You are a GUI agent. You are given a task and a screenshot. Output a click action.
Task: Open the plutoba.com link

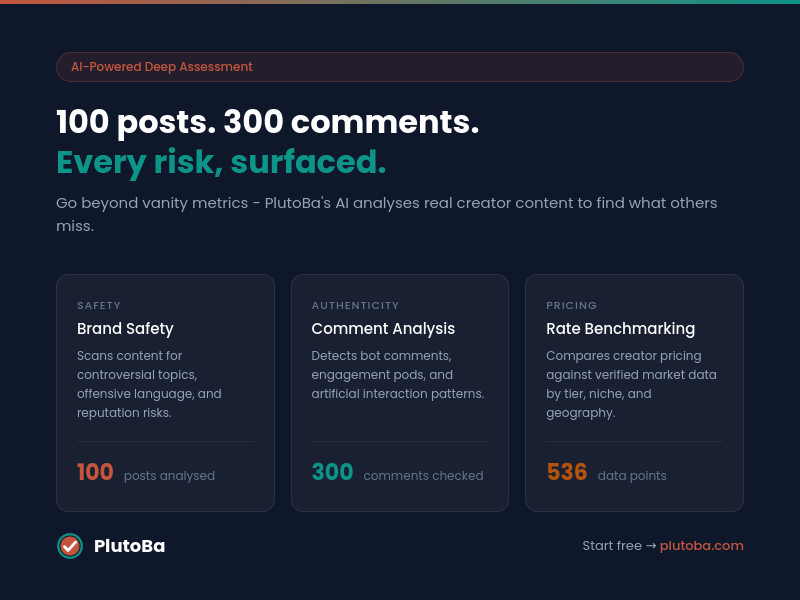(x=701, y=546)
